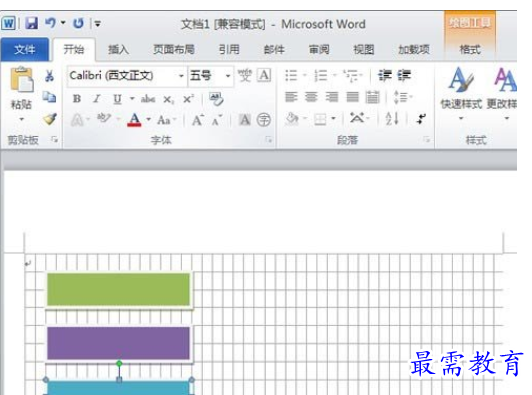The width and height of the screenshot is (532, 395).
Task: Click the Bullets list icon
Action: click(x=291, y=75)
